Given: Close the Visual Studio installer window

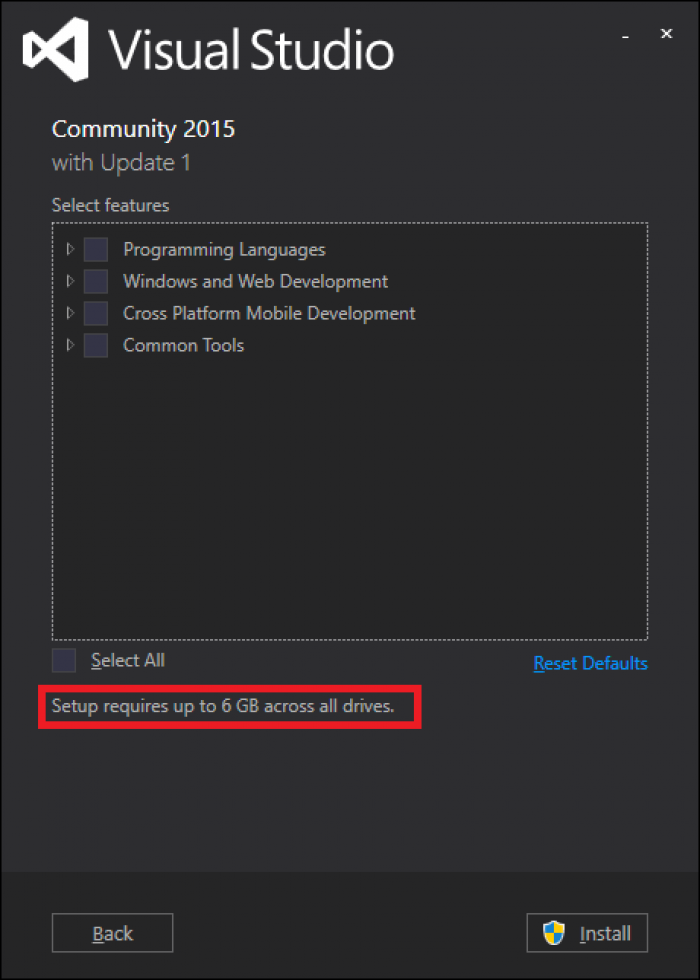Looking at the screenshot, I should pos(667,34).
